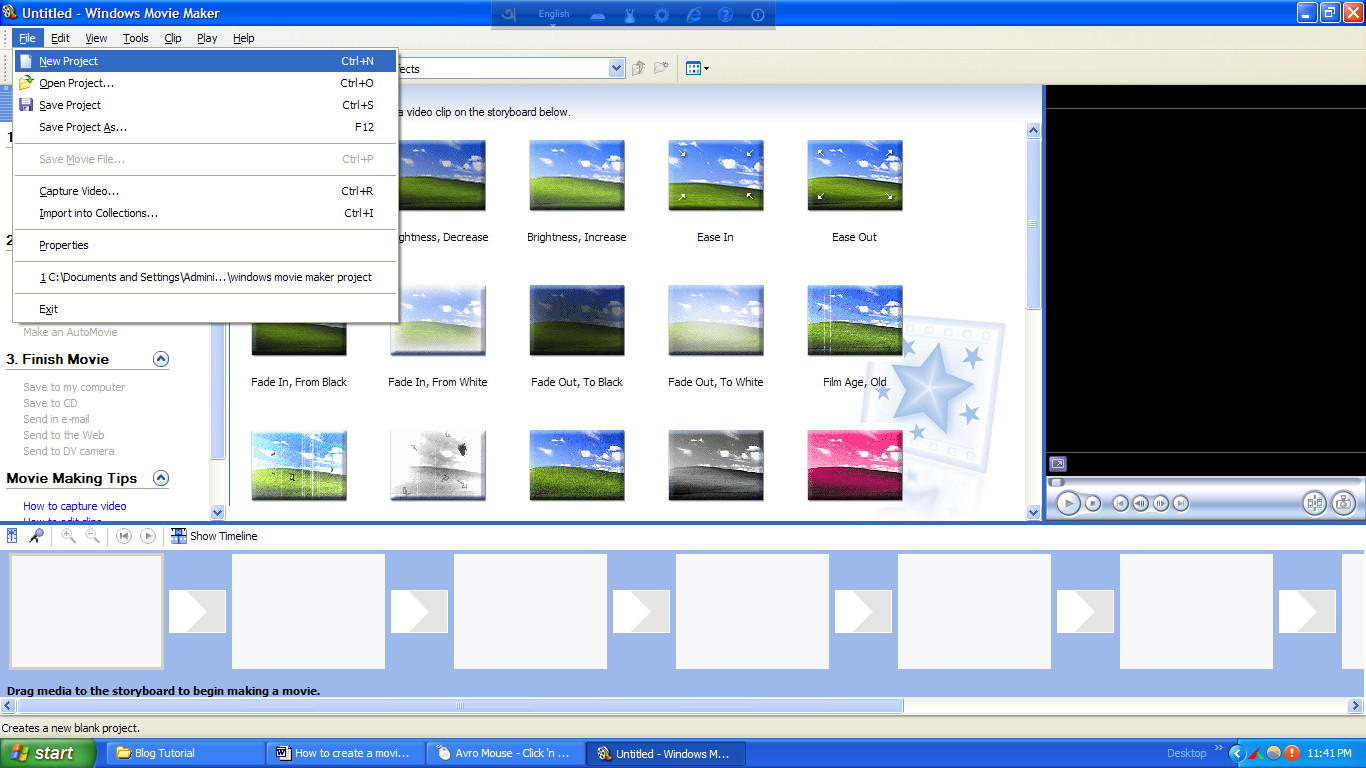Click the Send in e-mail link
This screenshot has width=1366, height=768.
click(56, 419)
